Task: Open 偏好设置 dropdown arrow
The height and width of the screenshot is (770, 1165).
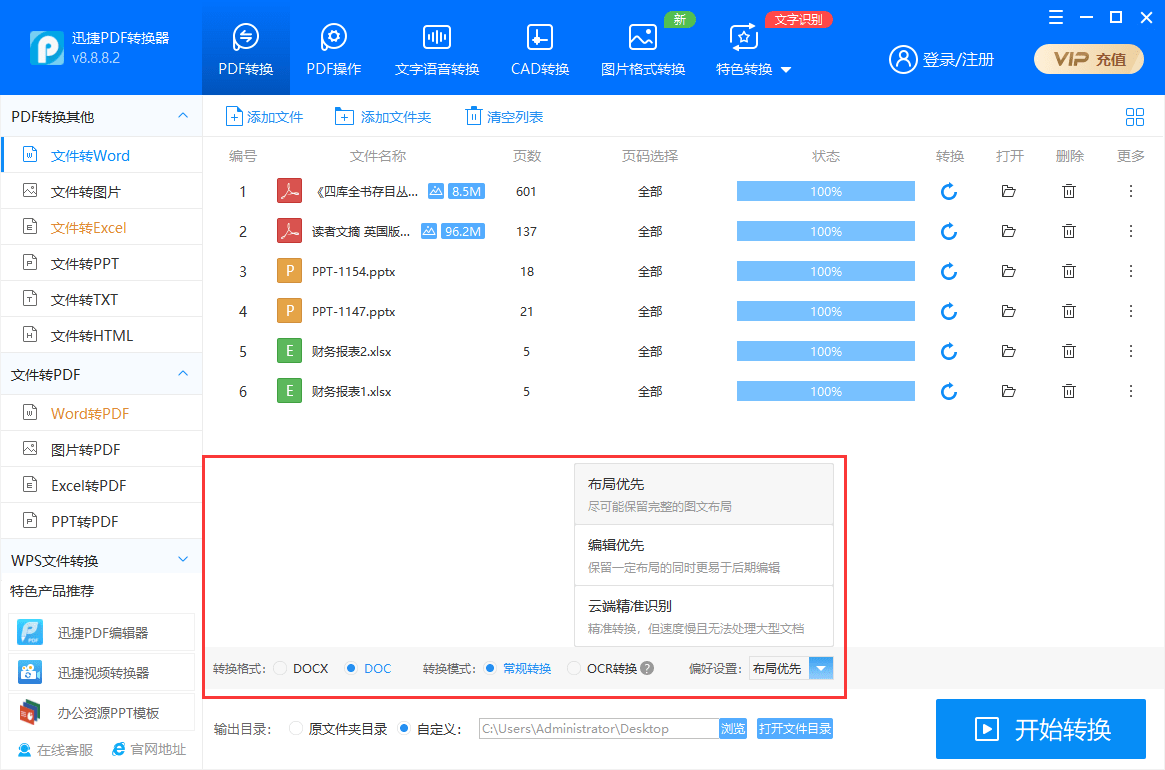Action: (820, 668)
